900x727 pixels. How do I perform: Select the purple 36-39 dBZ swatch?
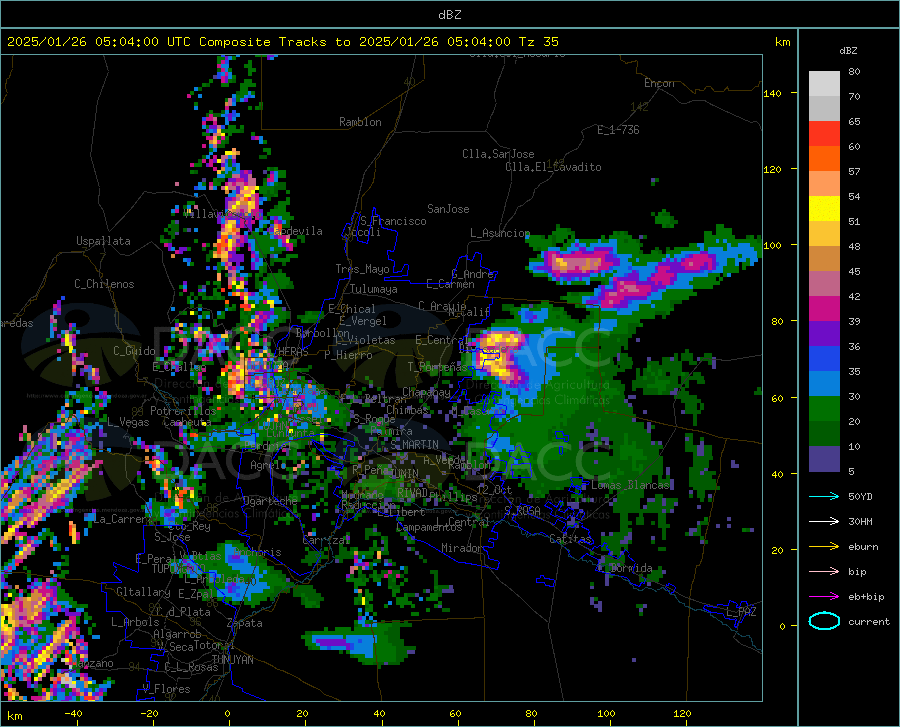coord(824,334)
